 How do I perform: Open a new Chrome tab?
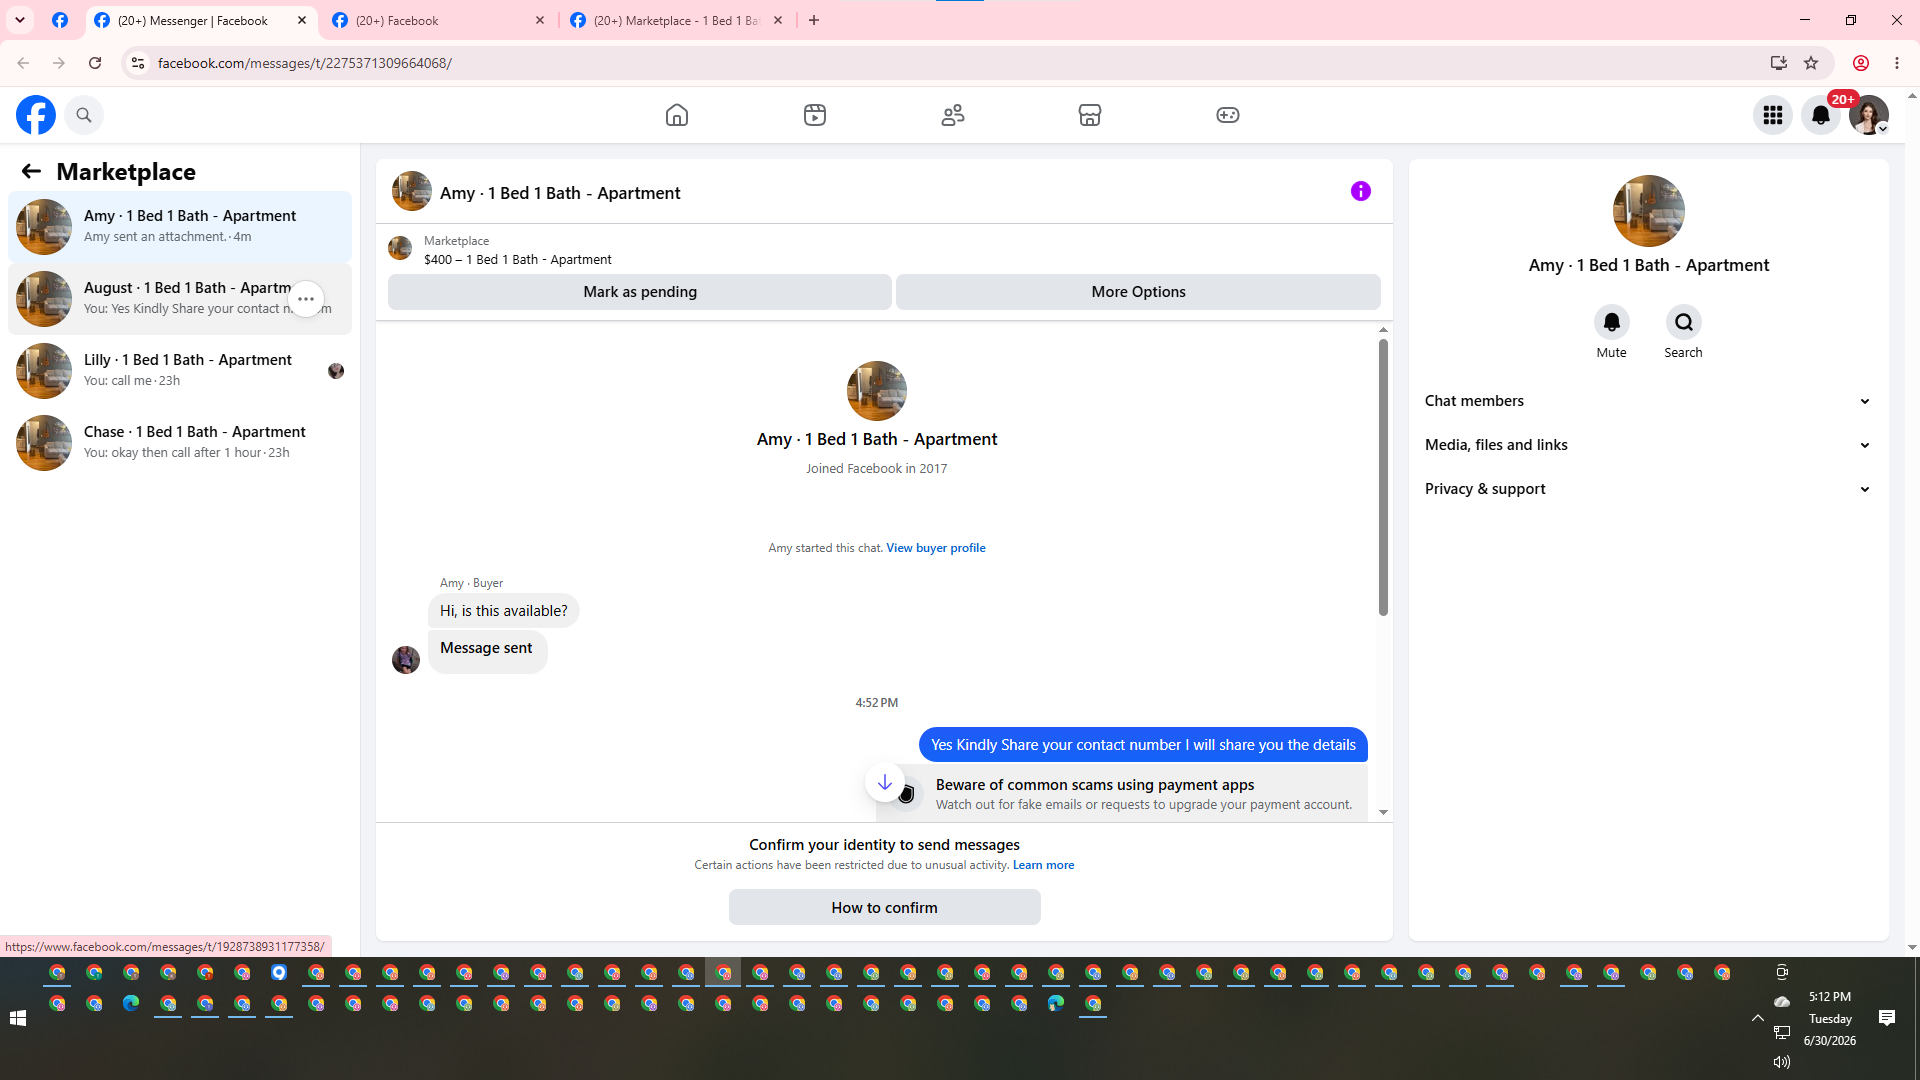[814, 20]
